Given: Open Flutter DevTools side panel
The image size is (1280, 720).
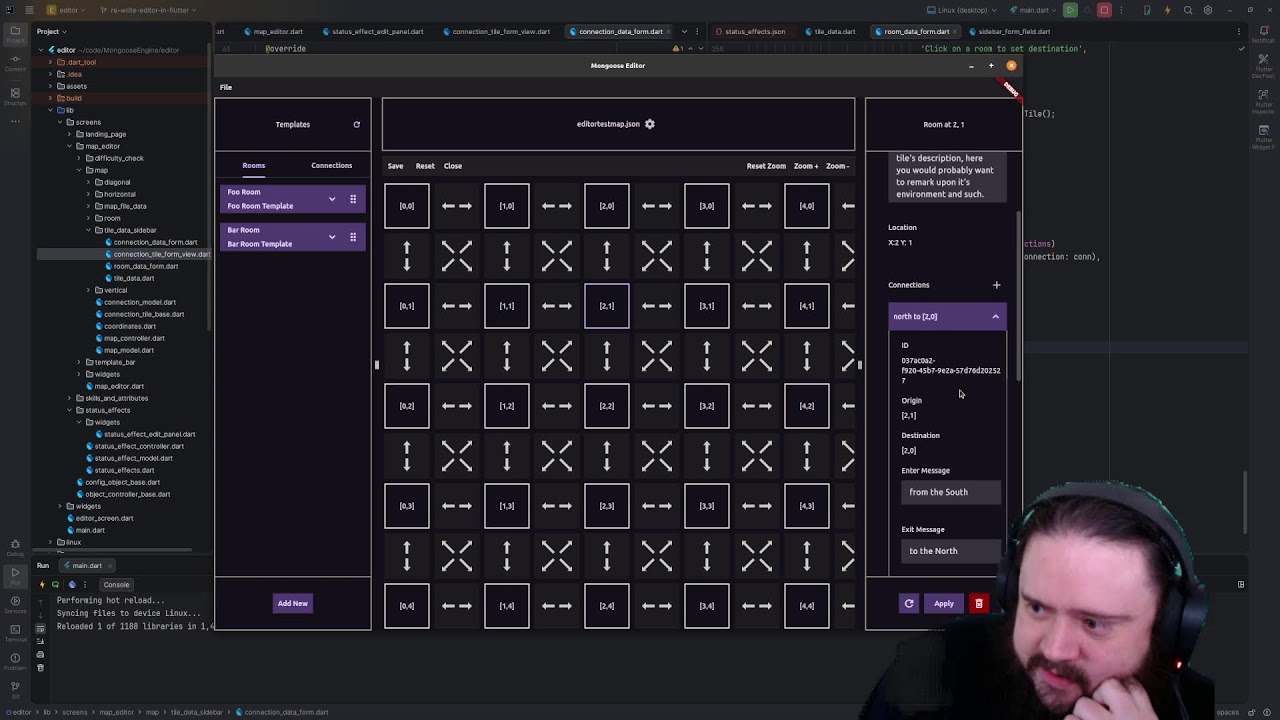Looking at the screenshot, I should click(x=1263, y=66).
